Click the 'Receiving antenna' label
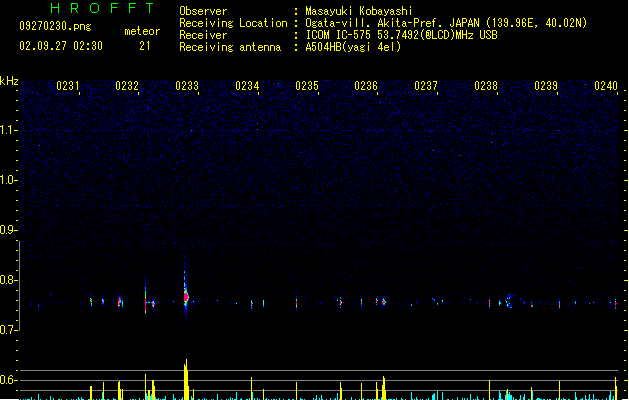The height and width of the screenshot is (400, 629). coord(230,47)
